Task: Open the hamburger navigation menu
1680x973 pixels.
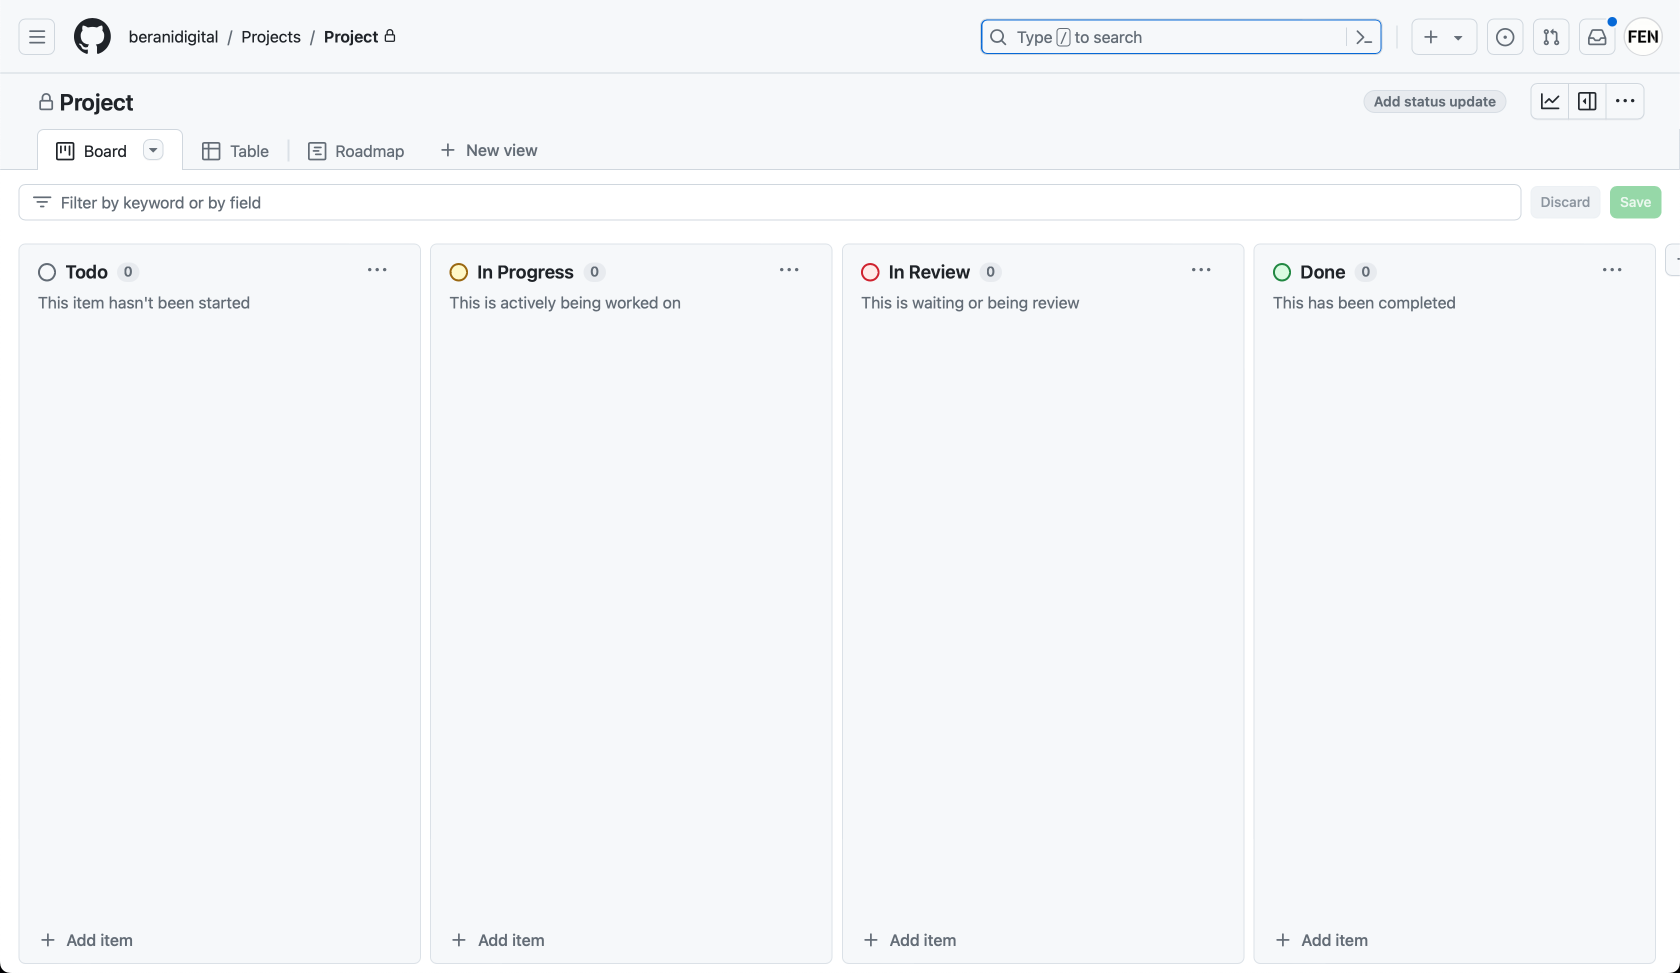Action: [37, 37]
